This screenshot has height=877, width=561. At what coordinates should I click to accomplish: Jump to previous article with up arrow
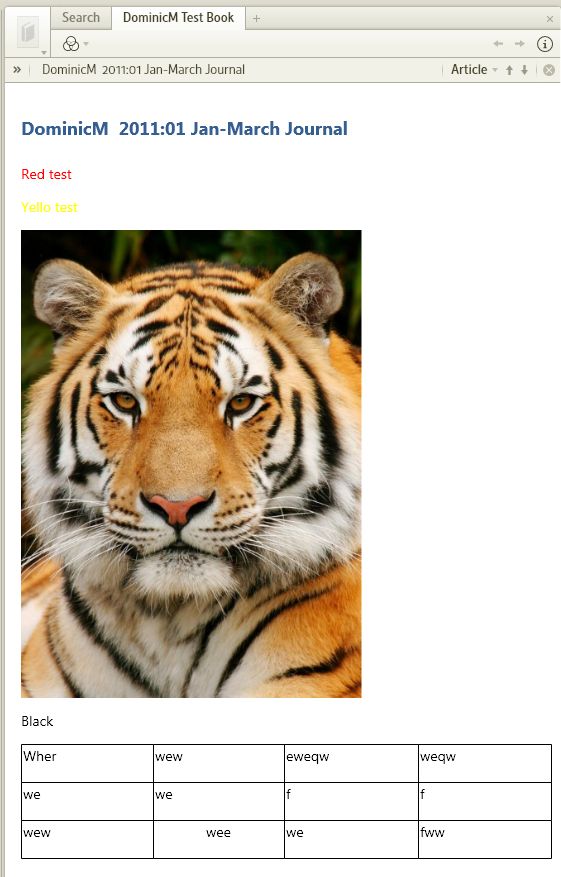(509, 70)
